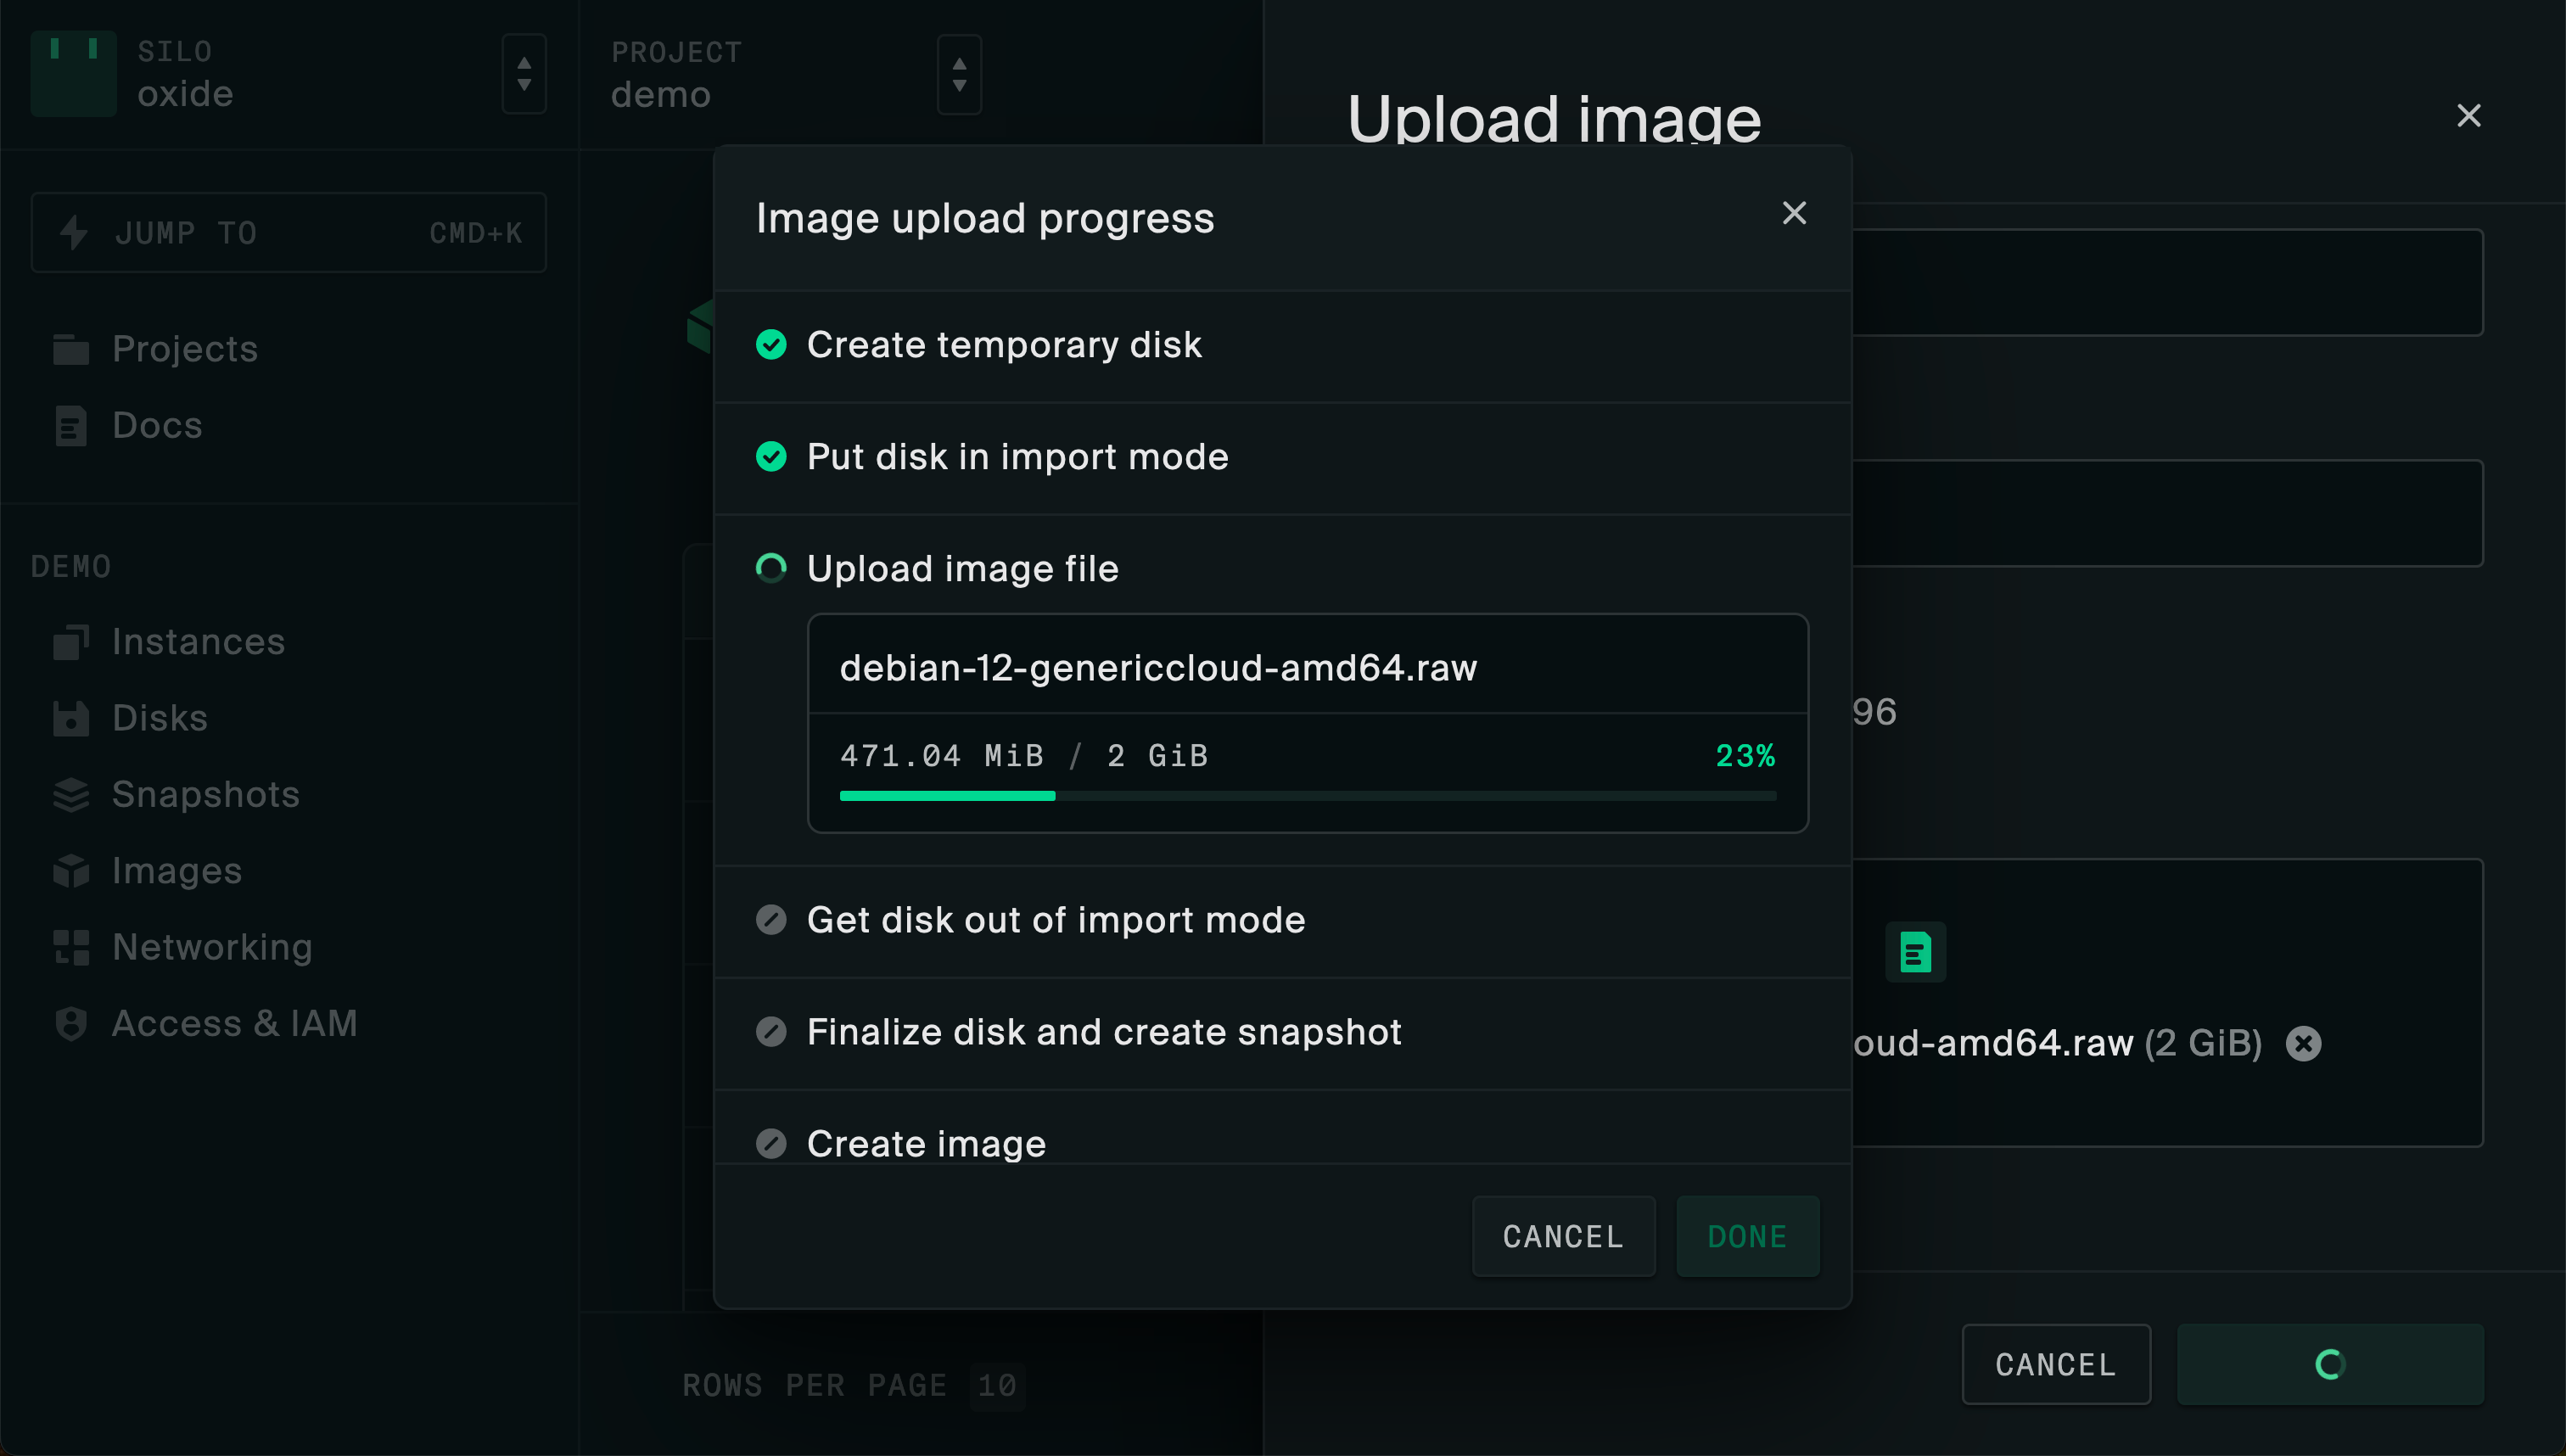The image size is (2566, 1456).
Task: Click the upload progress bar
Action: point(1307,796)
